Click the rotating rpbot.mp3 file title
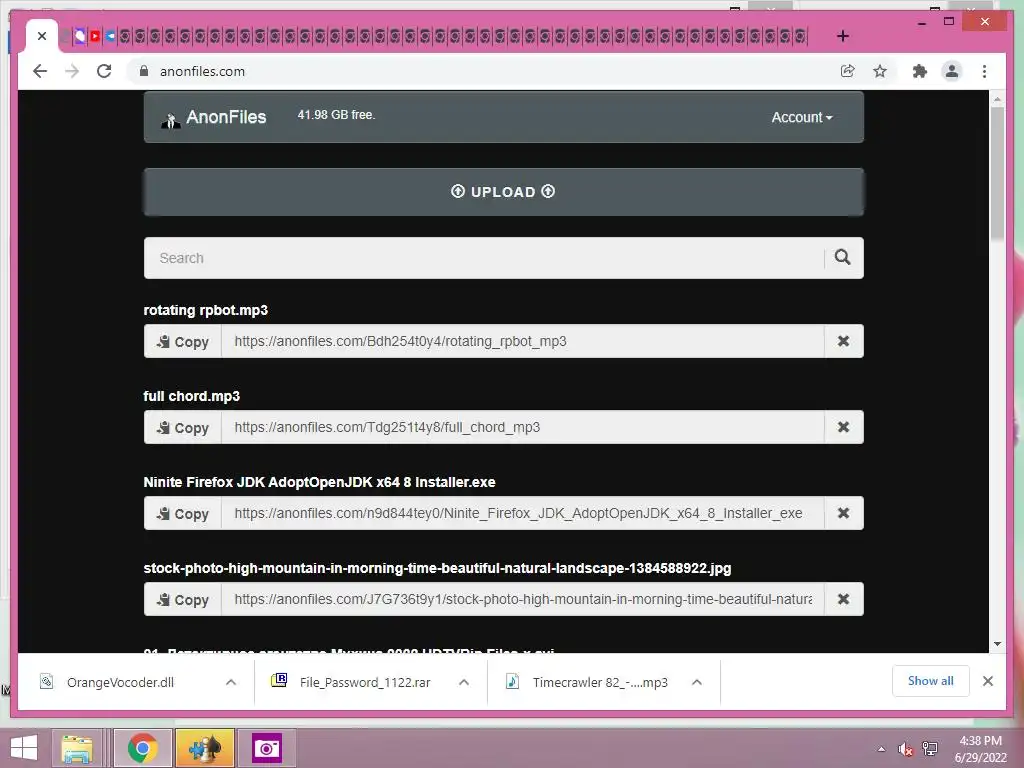This screenshot has width=1024, height=768. [206, 310]
